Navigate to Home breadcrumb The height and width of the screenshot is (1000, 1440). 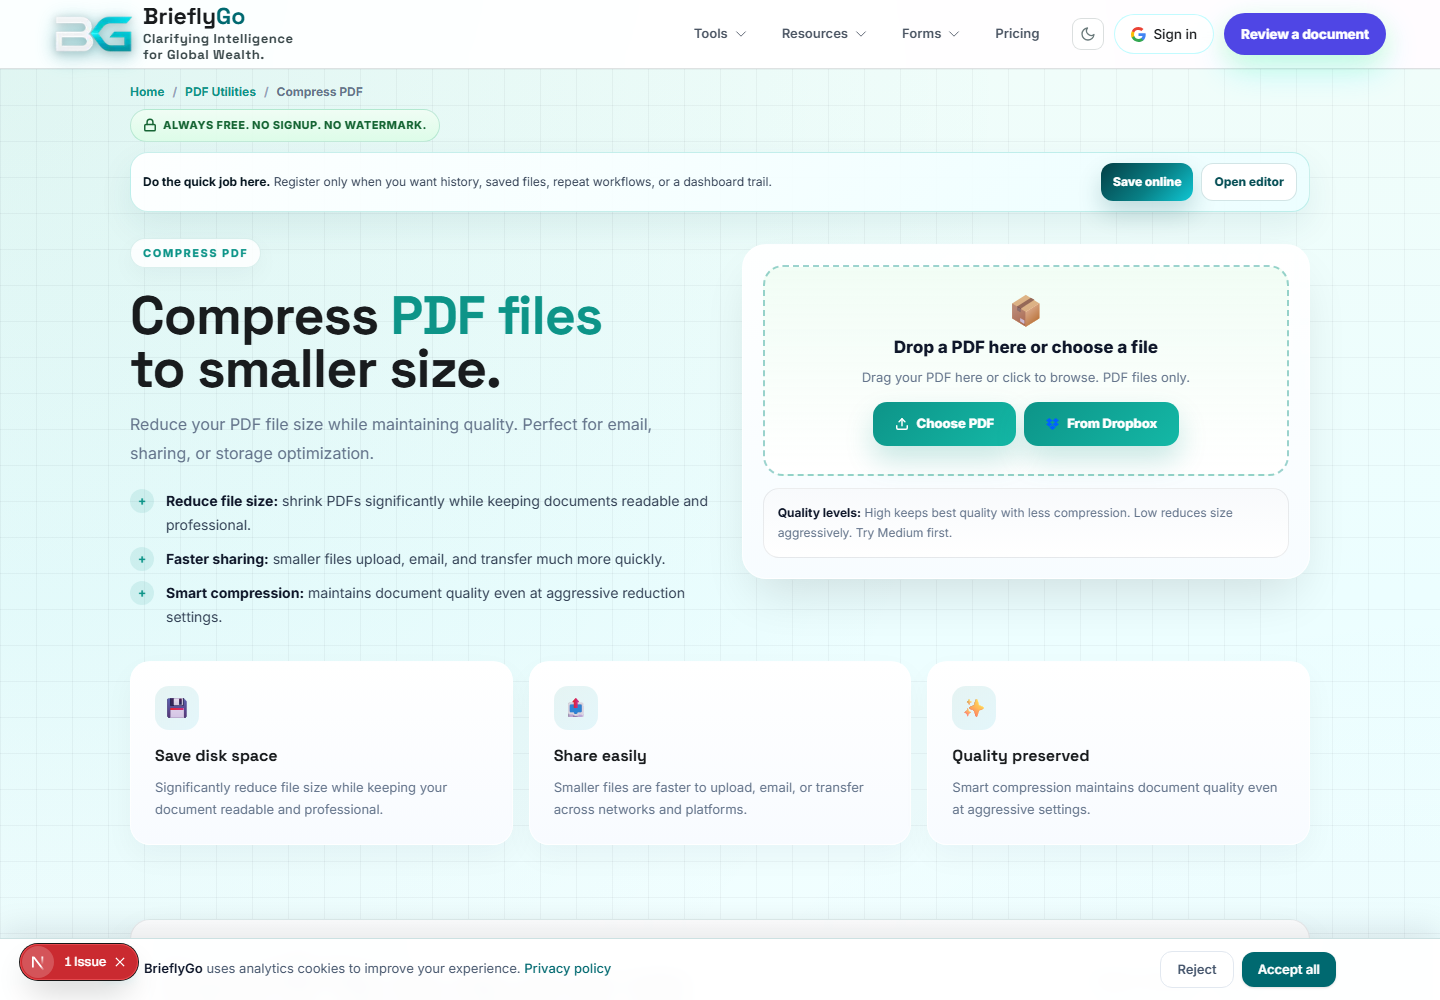[147, 92]
